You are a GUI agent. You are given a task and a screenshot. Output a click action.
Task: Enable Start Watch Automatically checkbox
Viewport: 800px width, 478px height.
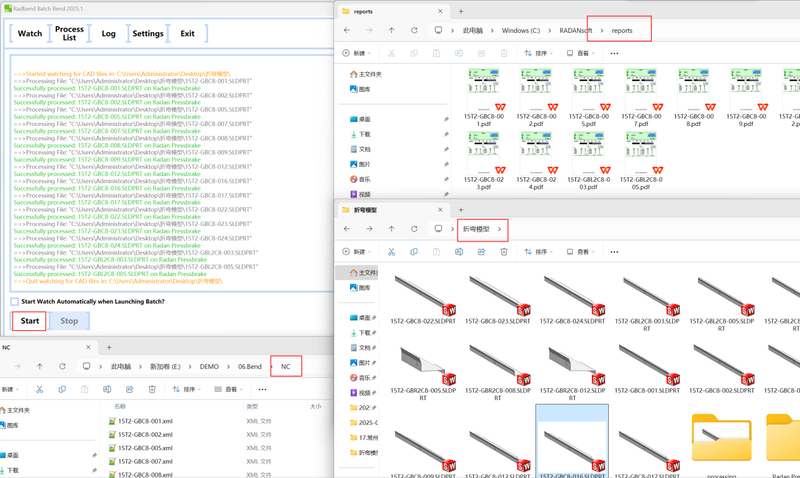coord(15,301)
